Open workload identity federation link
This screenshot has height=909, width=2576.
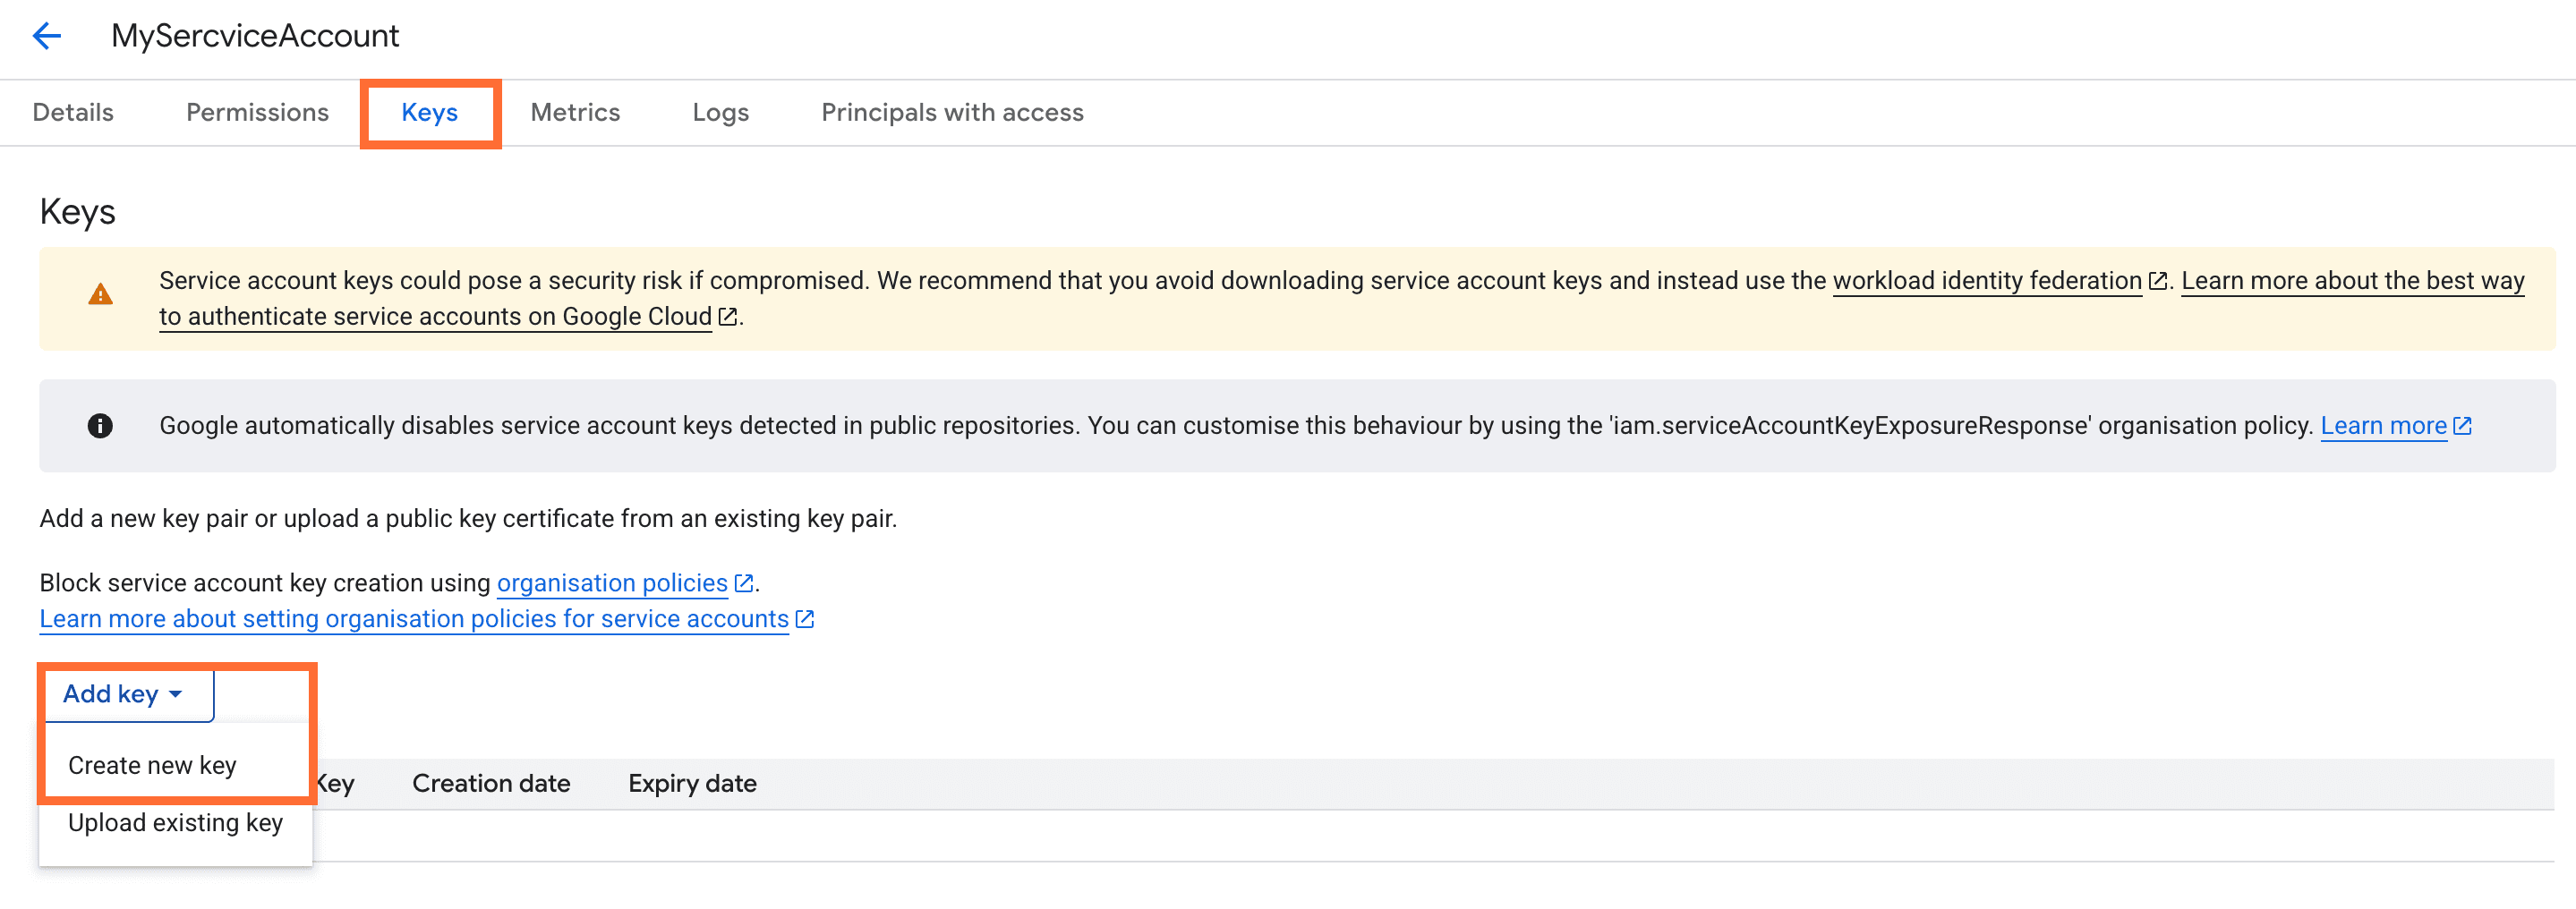coord(1986,281)
